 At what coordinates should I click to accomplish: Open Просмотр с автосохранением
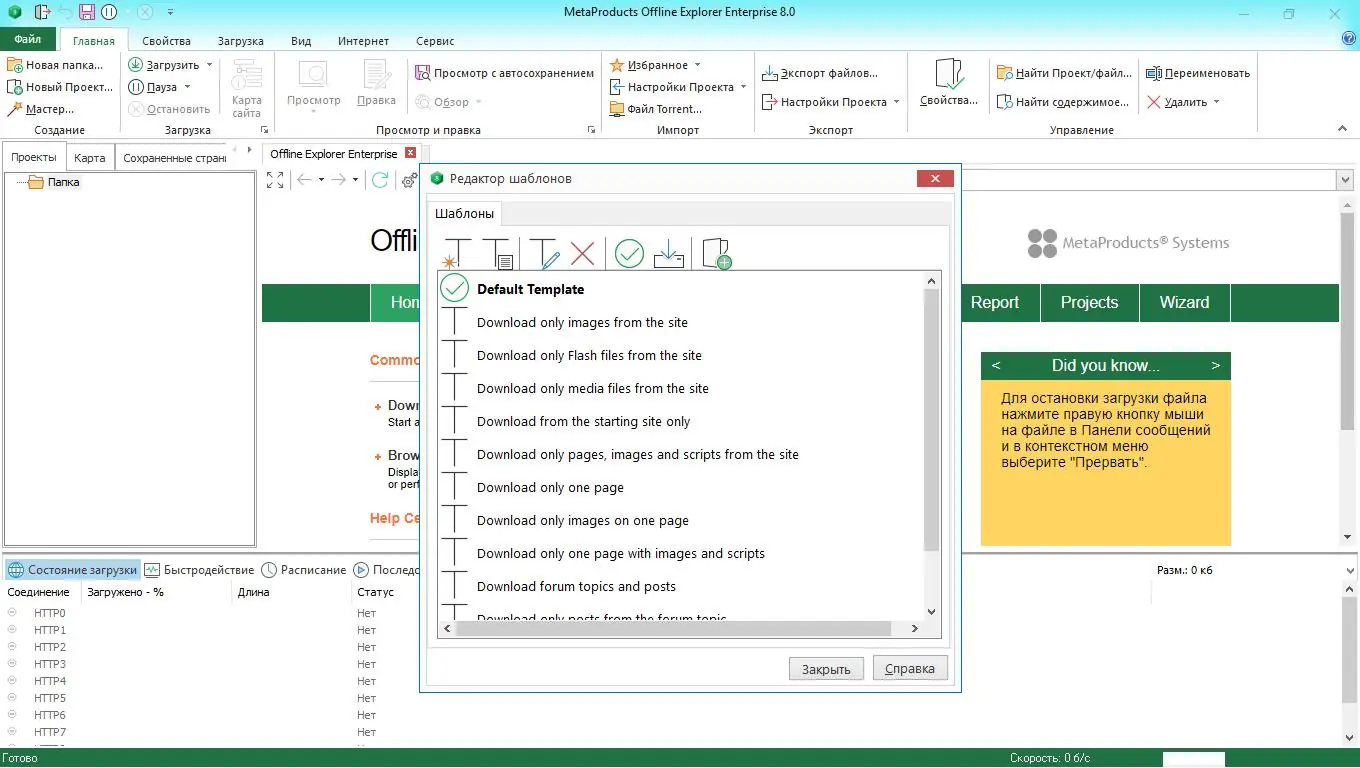[x=505, y=73]
